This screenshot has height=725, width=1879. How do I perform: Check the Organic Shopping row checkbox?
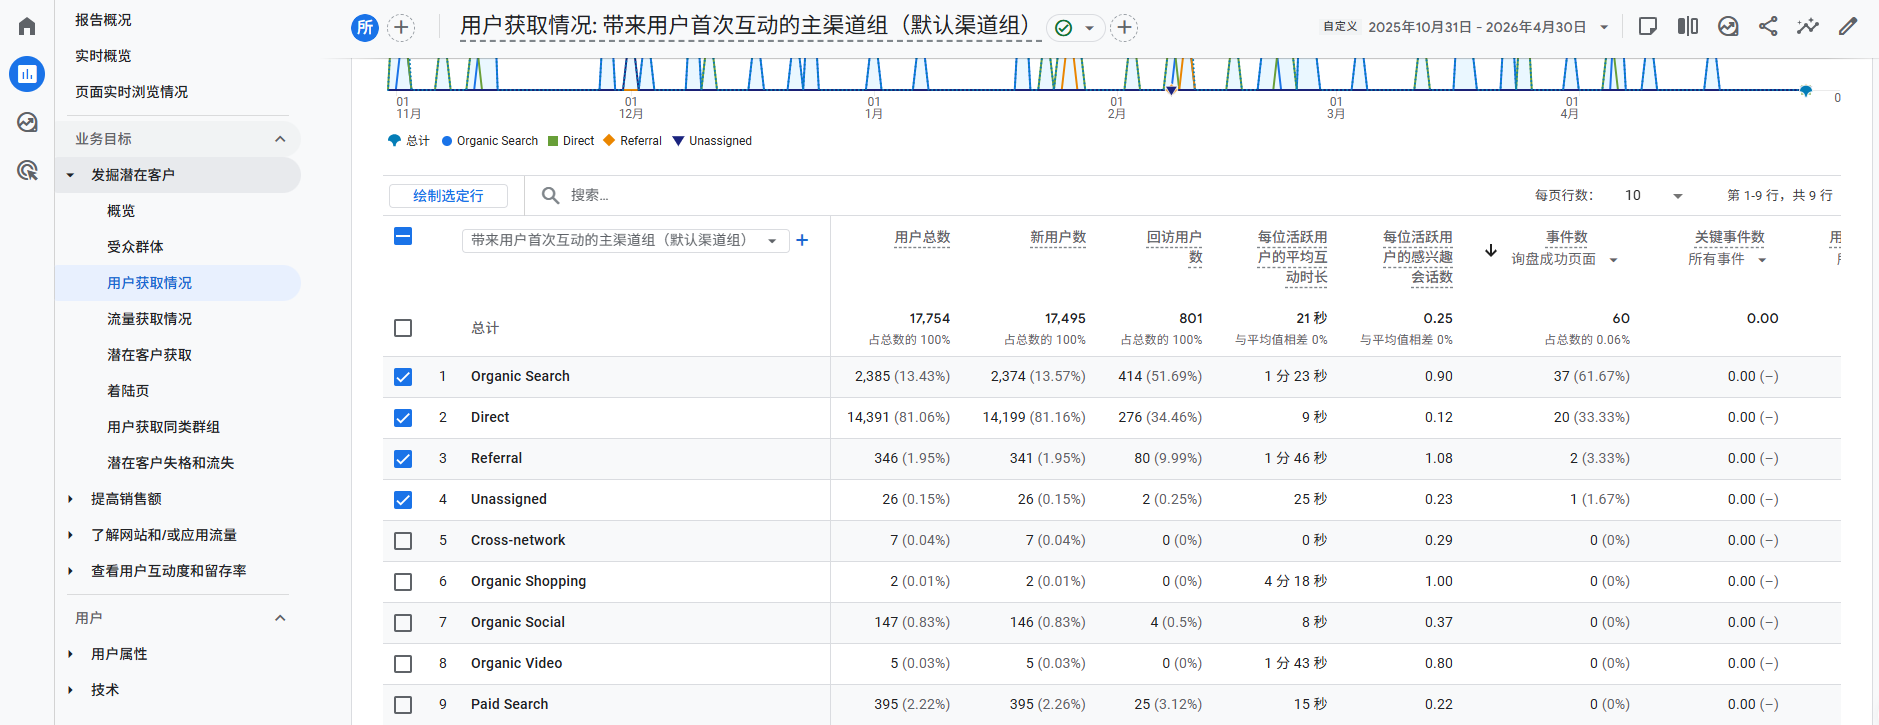point(403,582)
